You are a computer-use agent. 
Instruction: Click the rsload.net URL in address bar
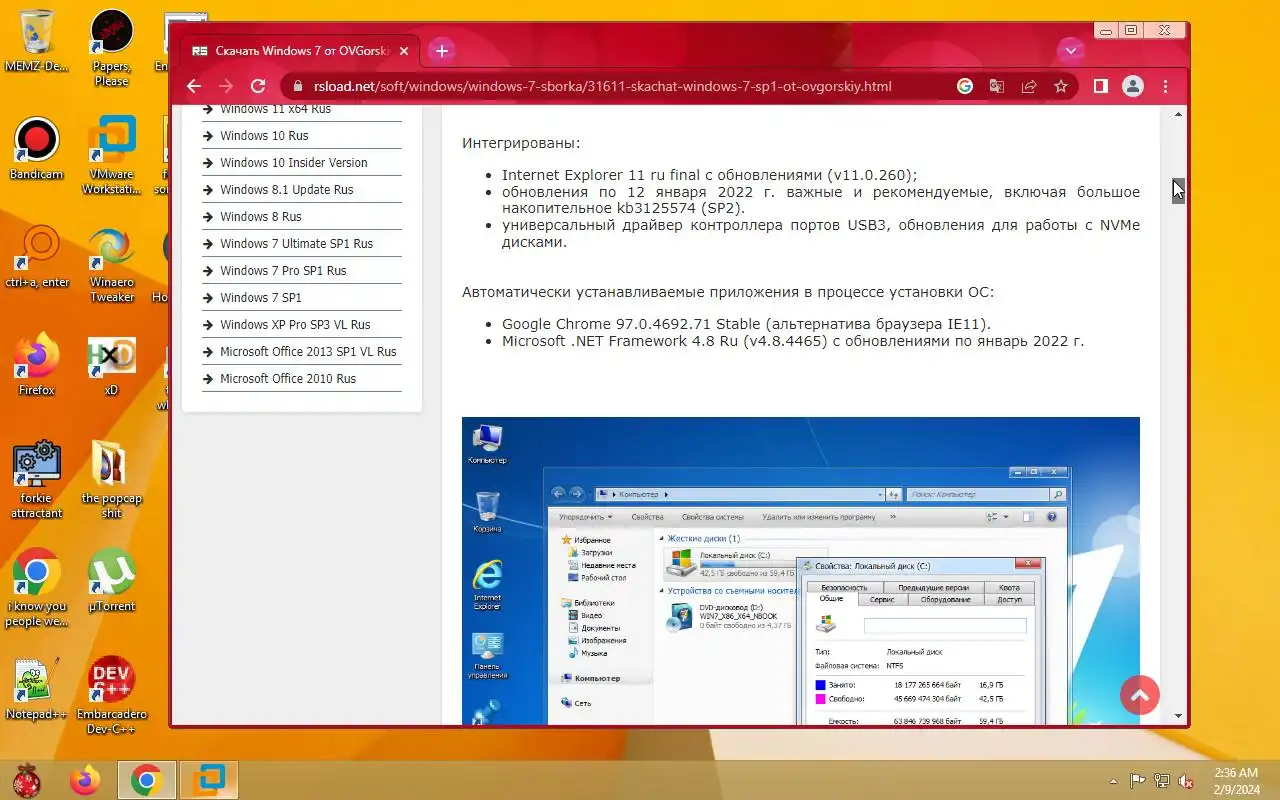602,86
